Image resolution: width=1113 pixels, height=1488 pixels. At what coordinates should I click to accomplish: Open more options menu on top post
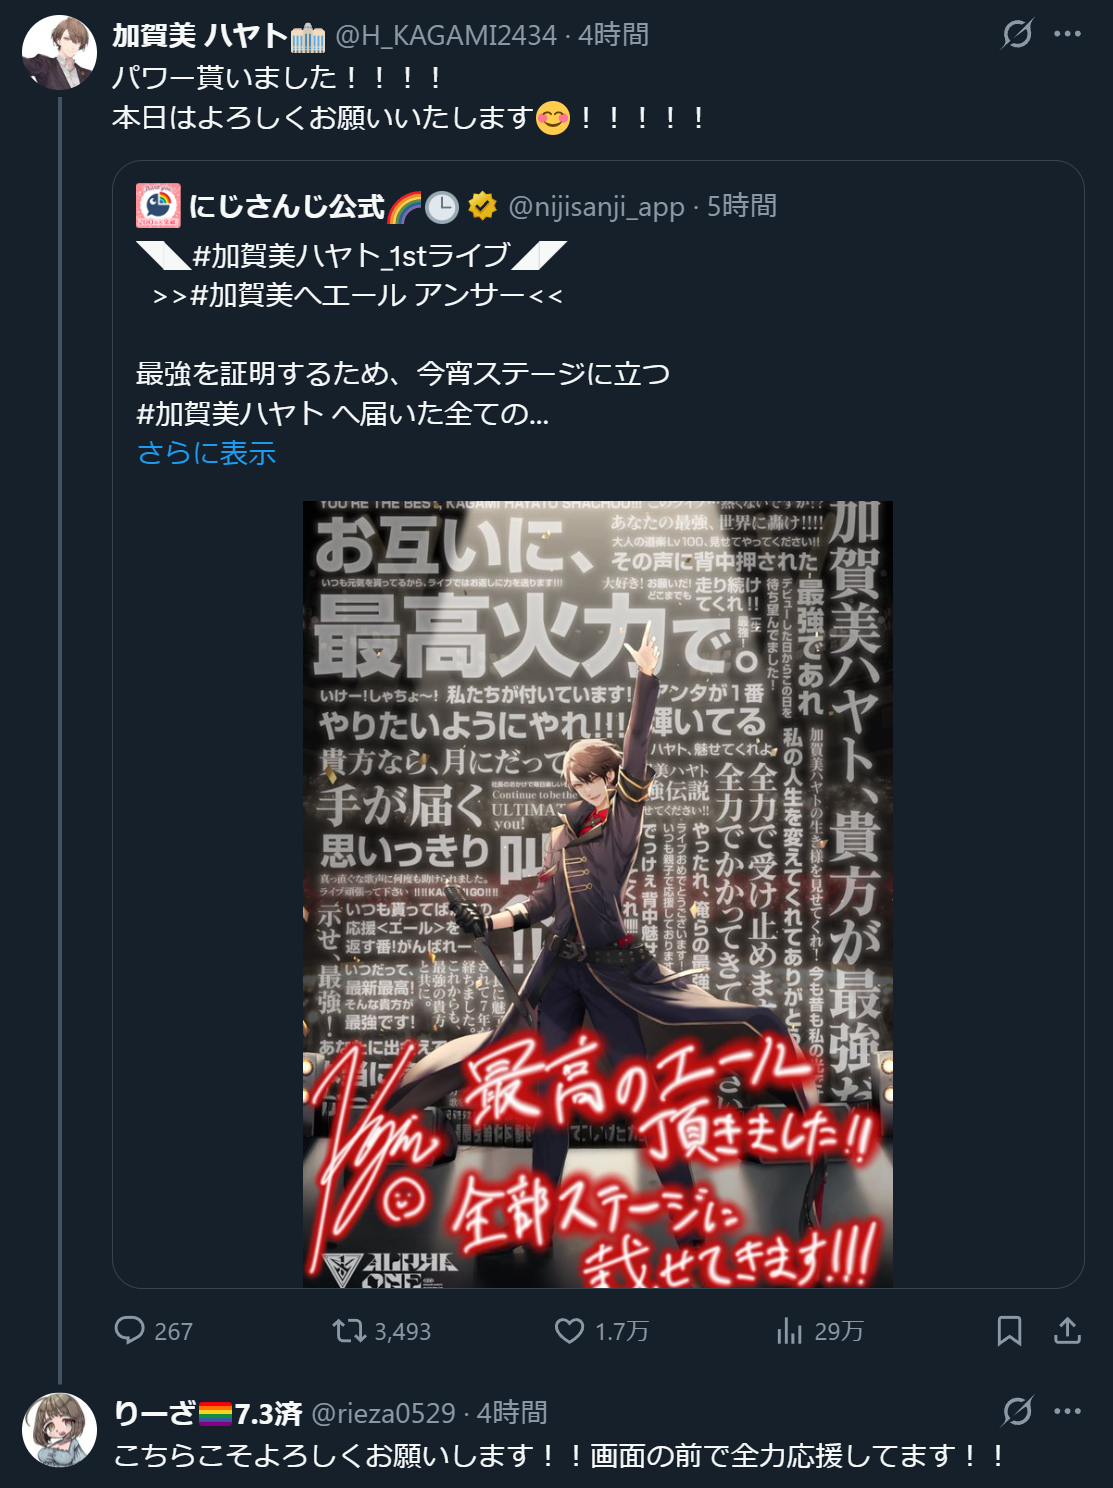tap(1068, 34)
